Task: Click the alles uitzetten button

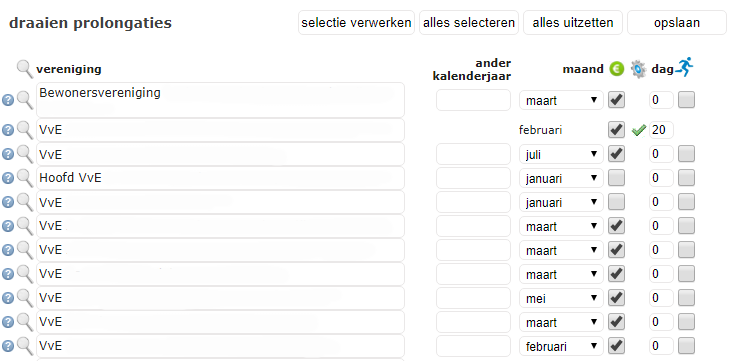Action: [573, 23]
